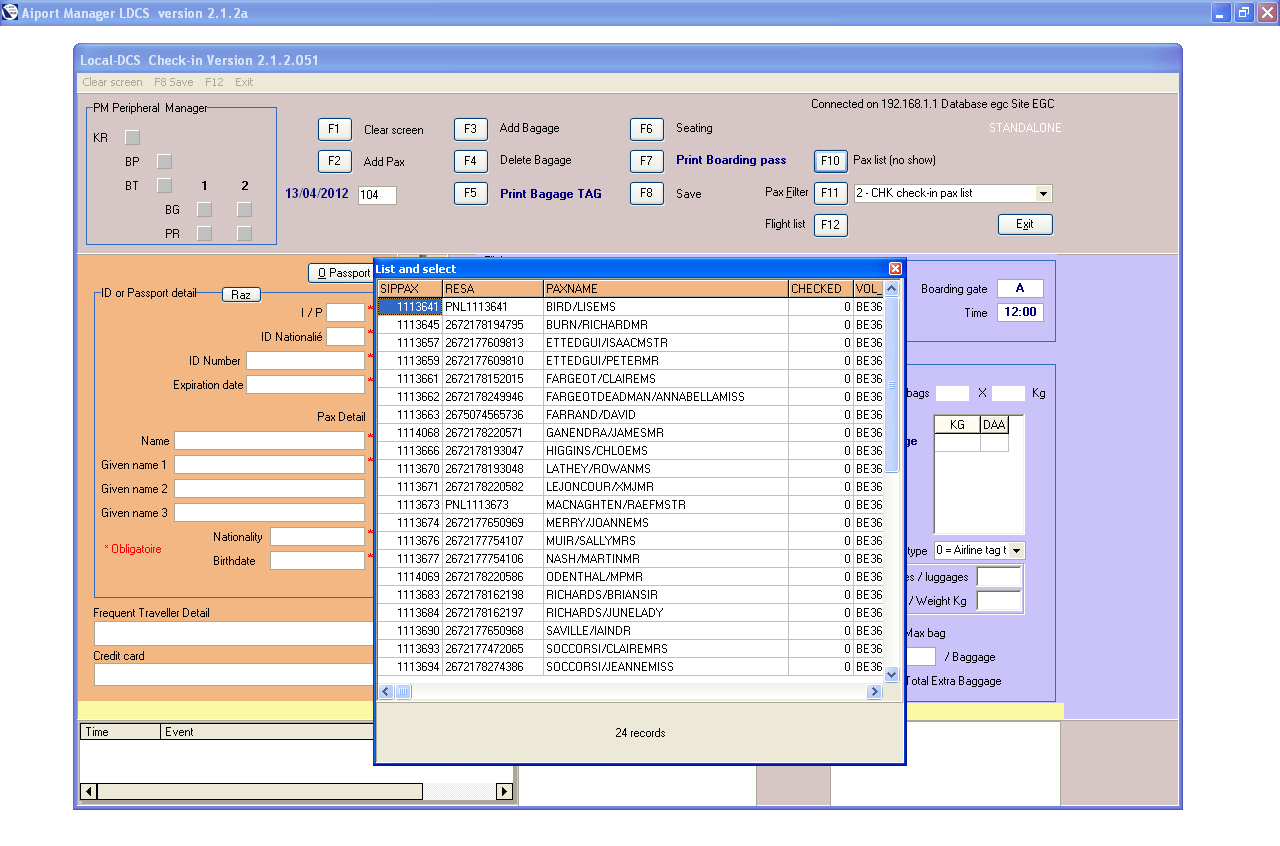Click the F1 Clear screen button

pos(335,129)
